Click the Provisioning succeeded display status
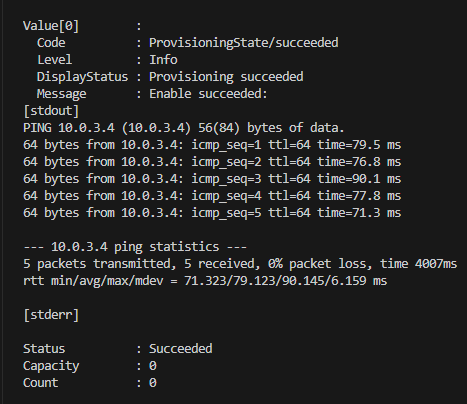Image resolution: width=467 pixels, height=404 pixels. point(226,77)
